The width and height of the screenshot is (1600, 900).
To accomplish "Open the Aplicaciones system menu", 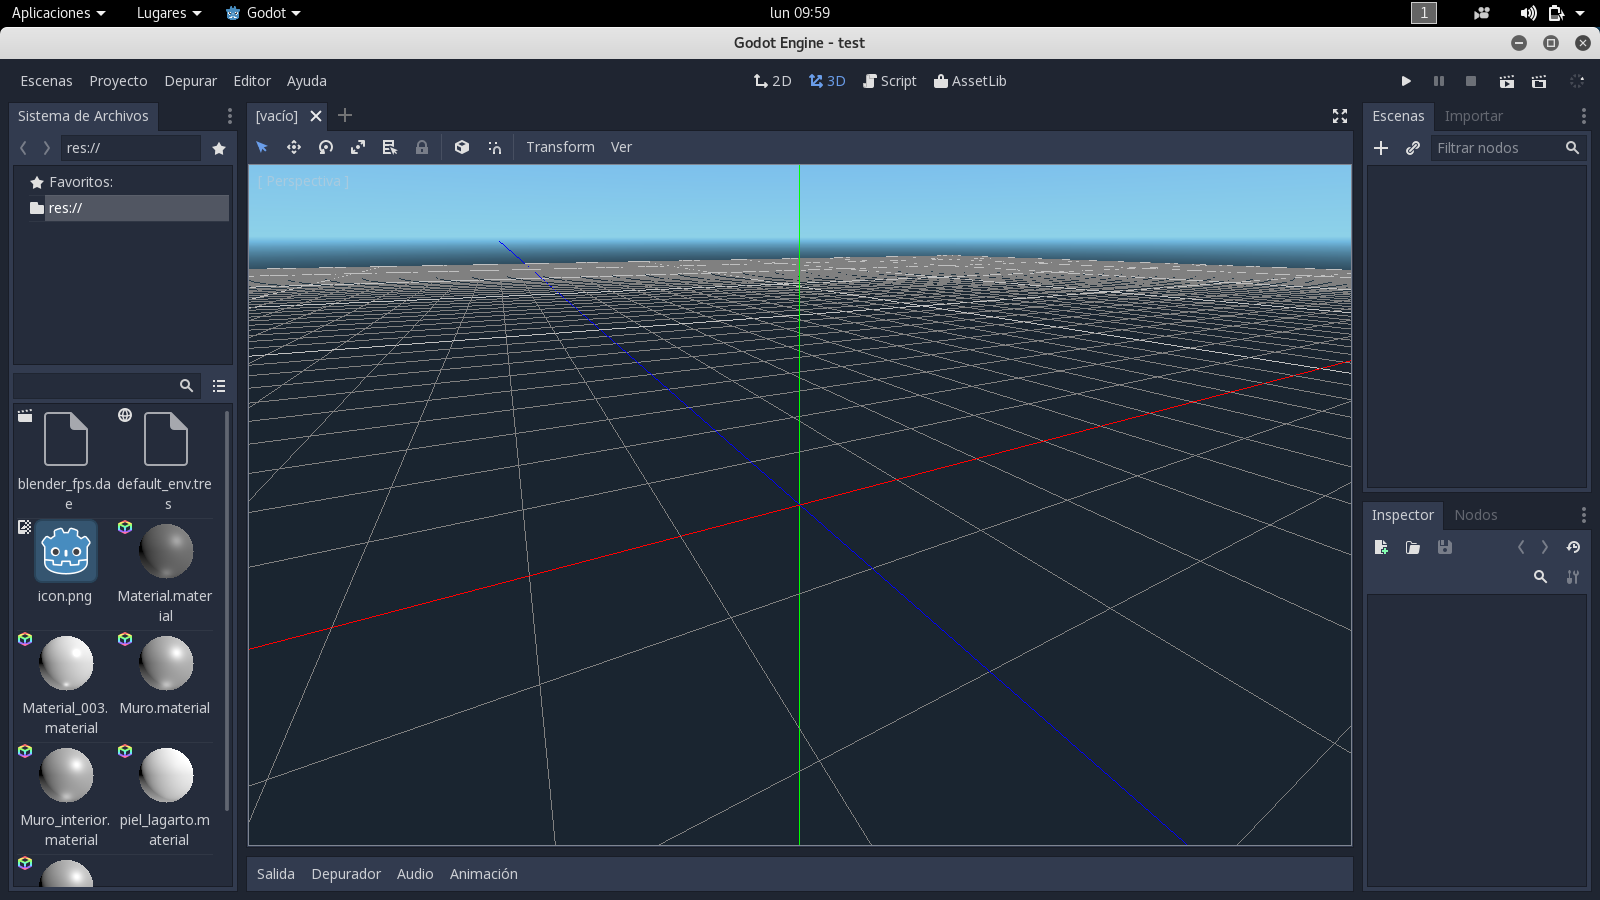I will 58,13.
